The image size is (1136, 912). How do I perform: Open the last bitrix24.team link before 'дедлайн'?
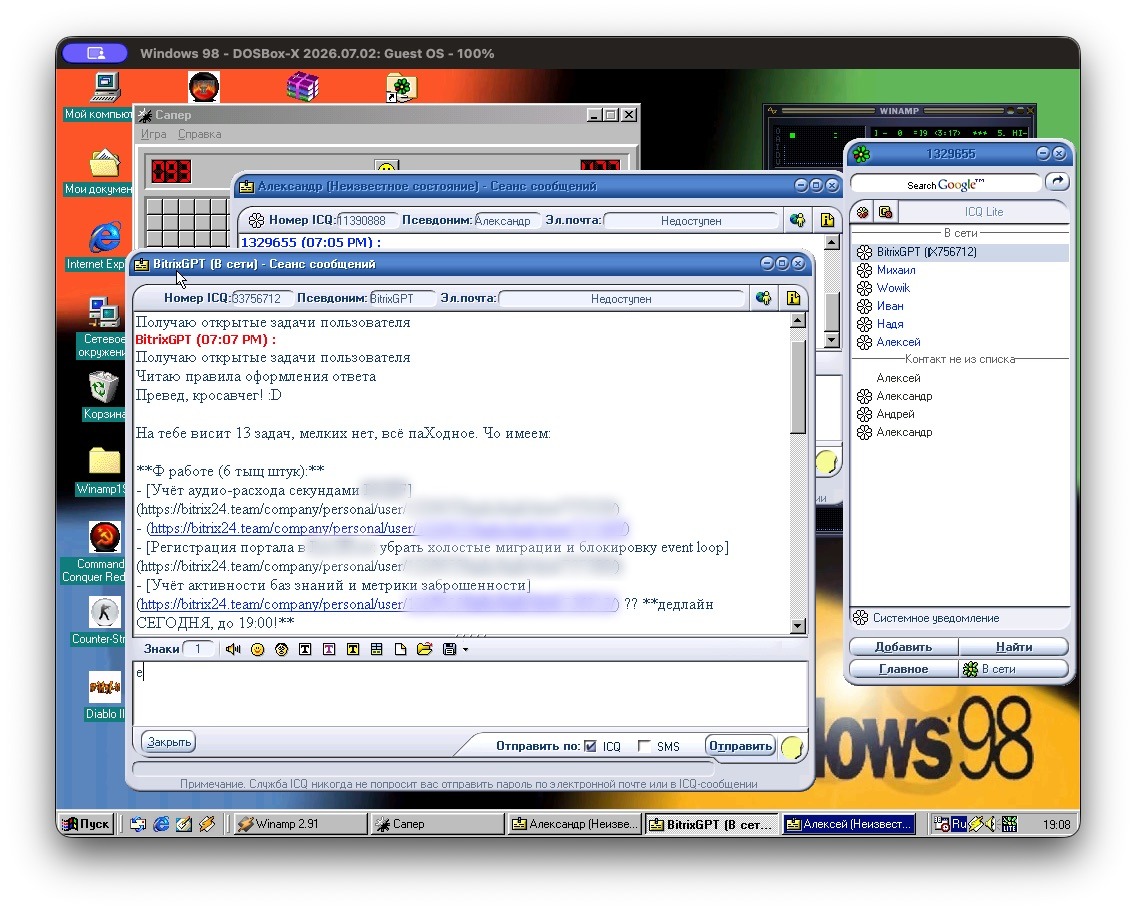[377, 604]
